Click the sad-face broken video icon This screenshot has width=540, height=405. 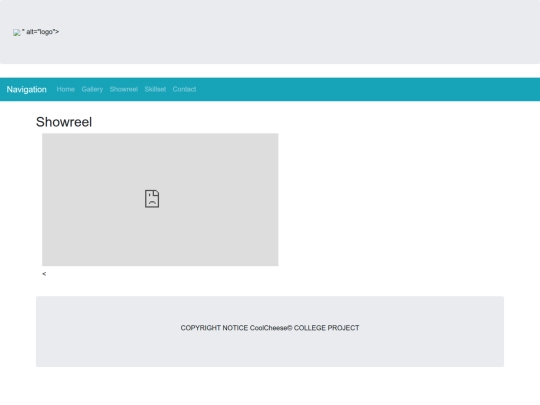pos(152,199)
